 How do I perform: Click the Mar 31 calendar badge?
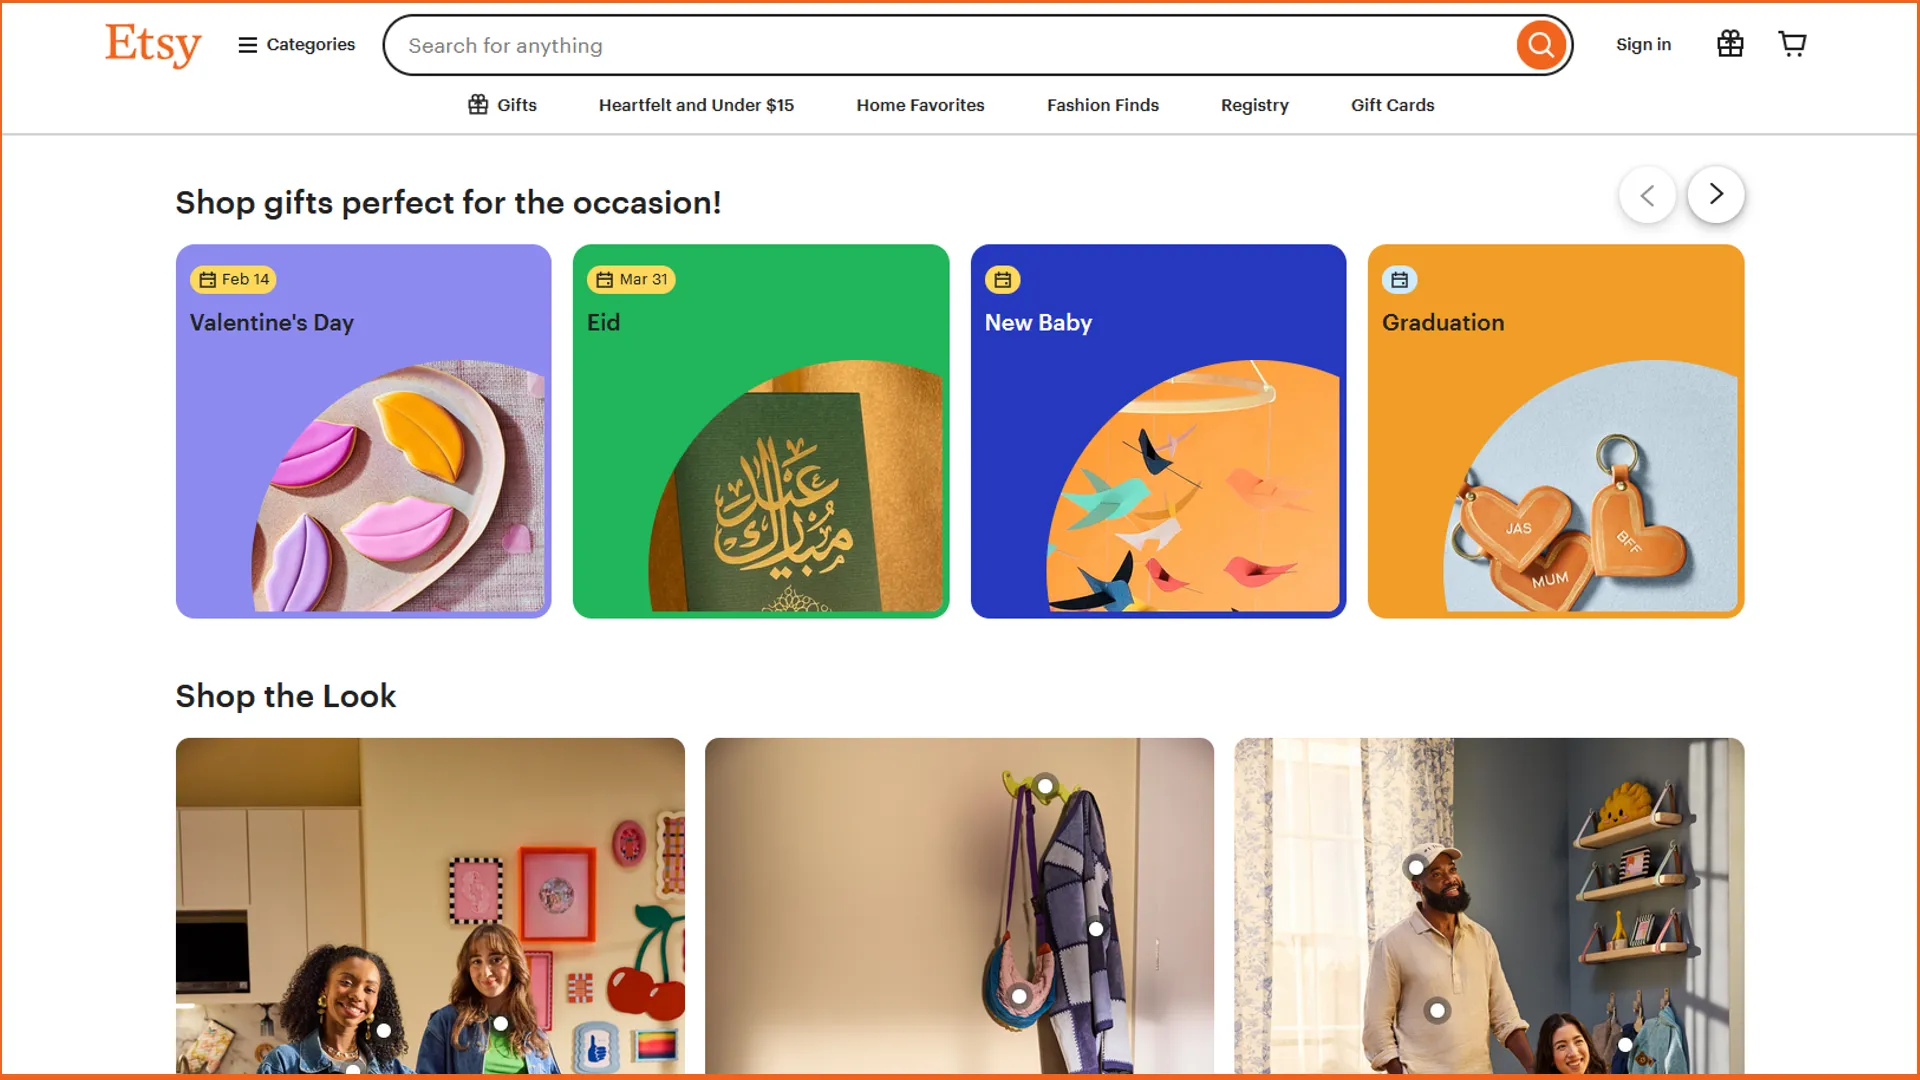pos(631,280)
